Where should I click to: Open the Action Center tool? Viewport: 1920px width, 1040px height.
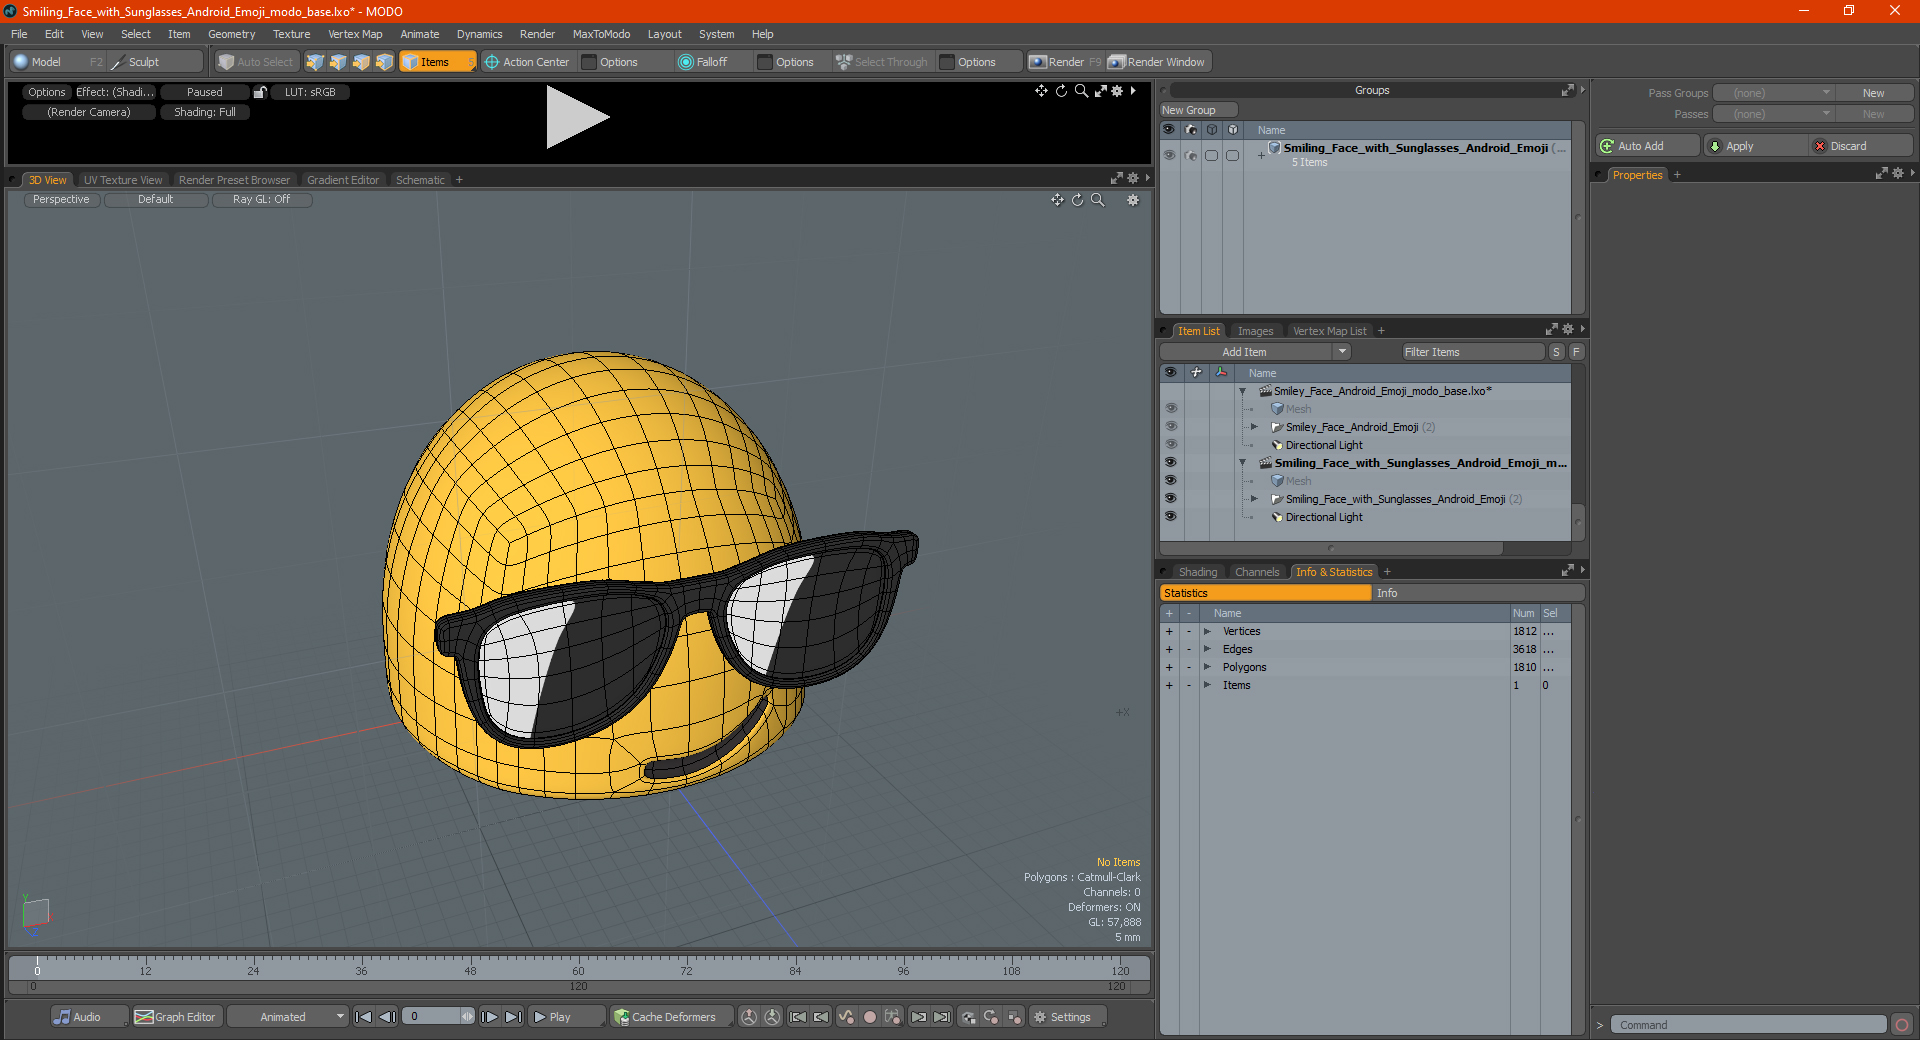click(x=527, y=62)
